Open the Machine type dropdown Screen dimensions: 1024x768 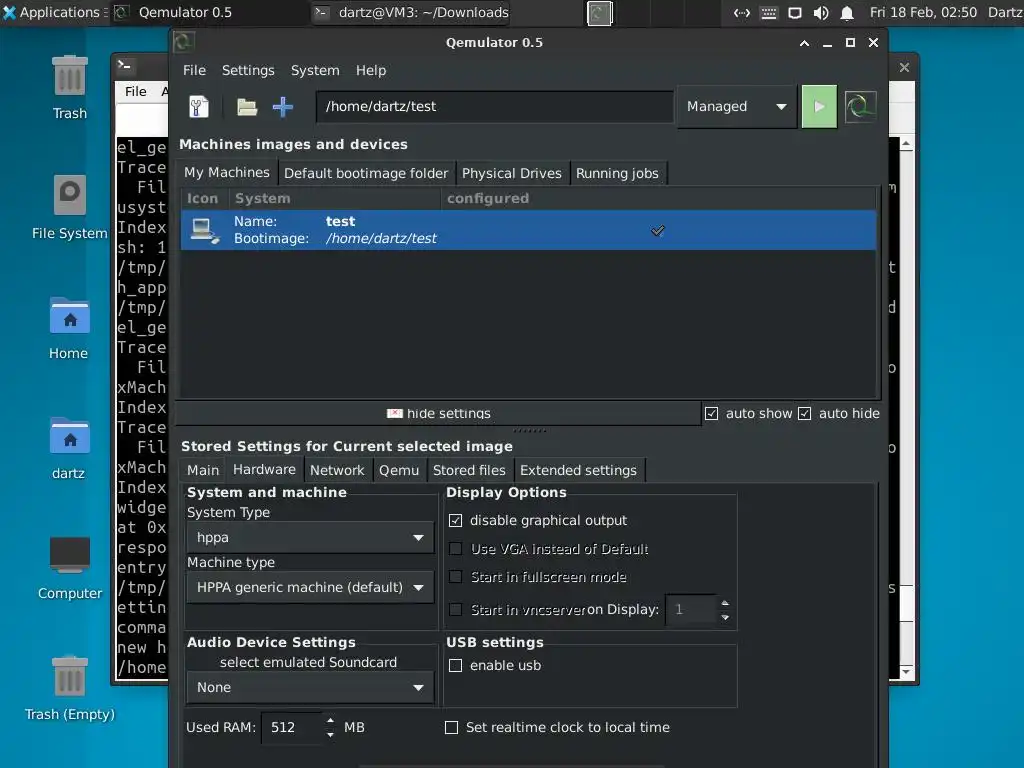click(310, 587)
